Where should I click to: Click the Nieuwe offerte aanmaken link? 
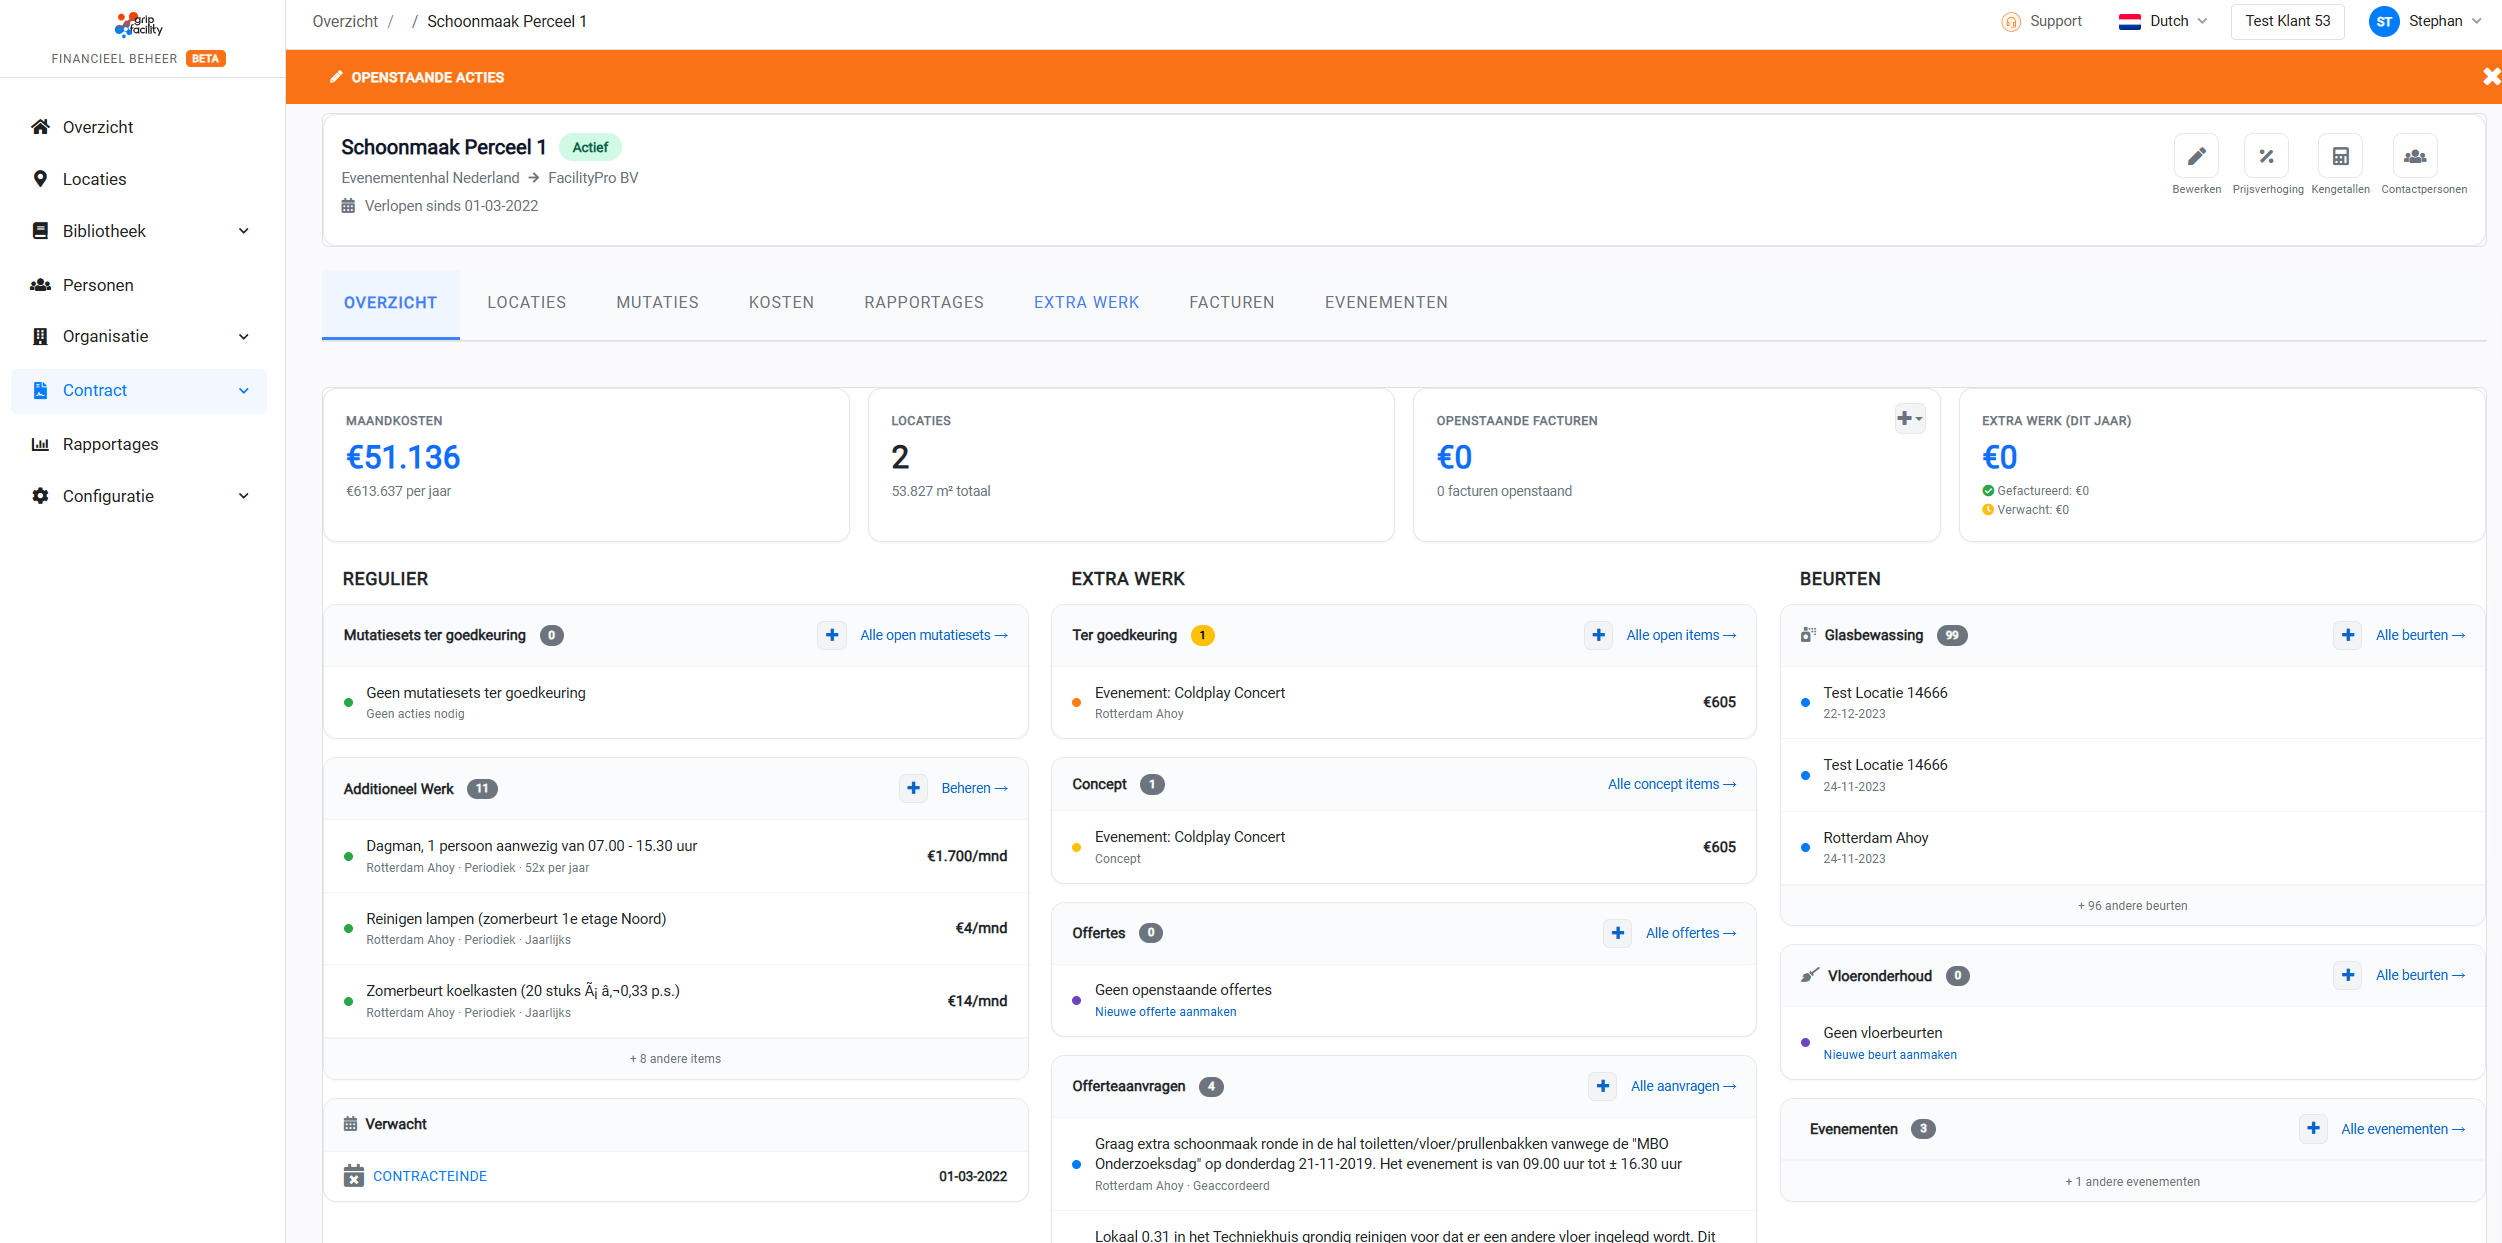[x=1164, y=1011]
